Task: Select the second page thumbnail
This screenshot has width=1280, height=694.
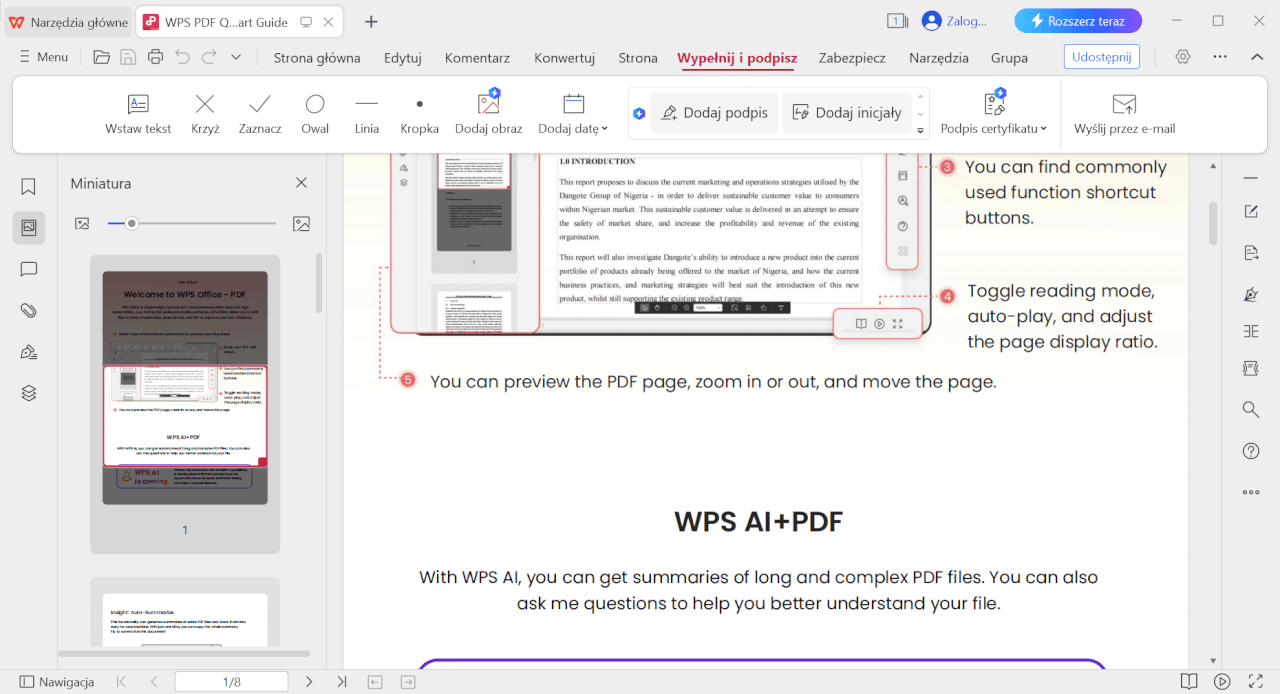Action: 185,620
